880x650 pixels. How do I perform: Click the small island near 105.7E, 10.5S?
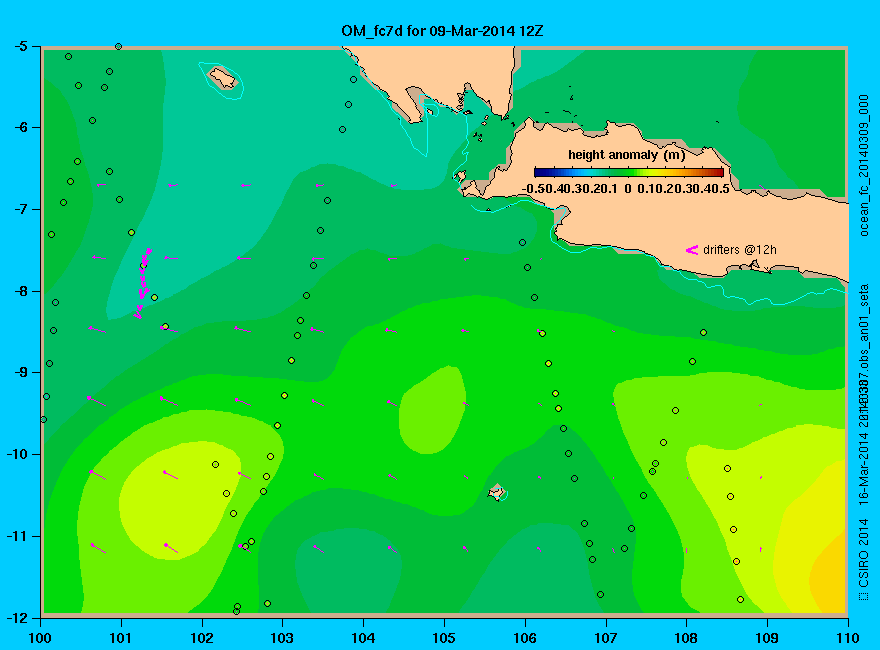tap(497, 492)
